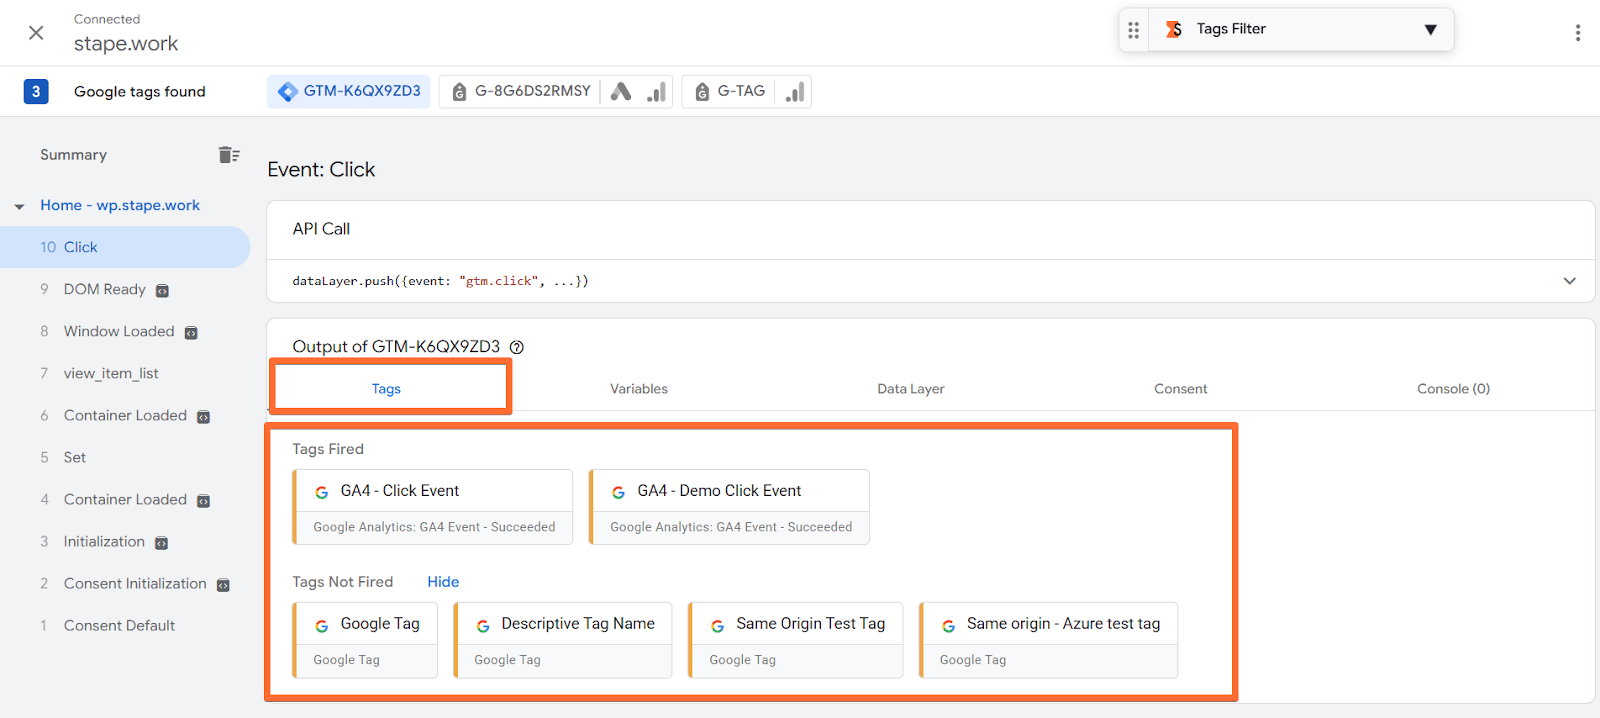Select event 5 Set
The height and width of the screenshot is (718, 1600).
[74, 457]
